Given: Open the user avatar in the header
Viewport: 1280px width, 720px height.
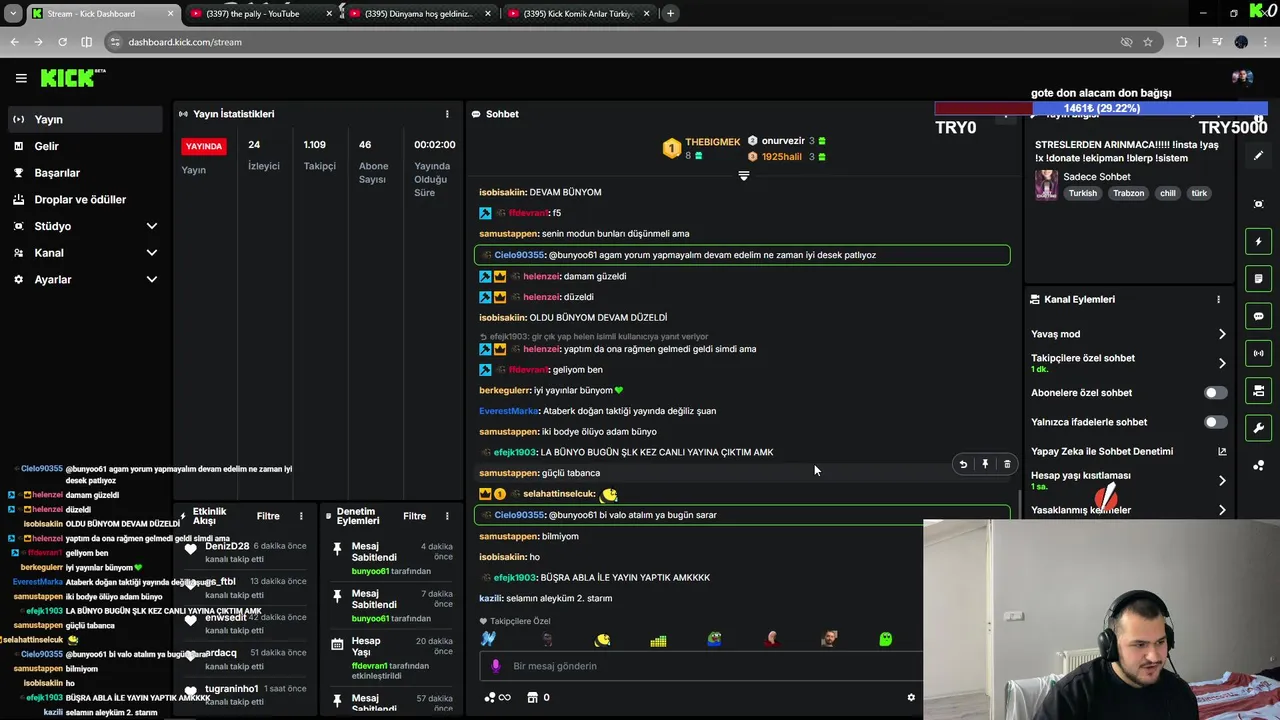Looking at the screenshot, I should 1242,78.
